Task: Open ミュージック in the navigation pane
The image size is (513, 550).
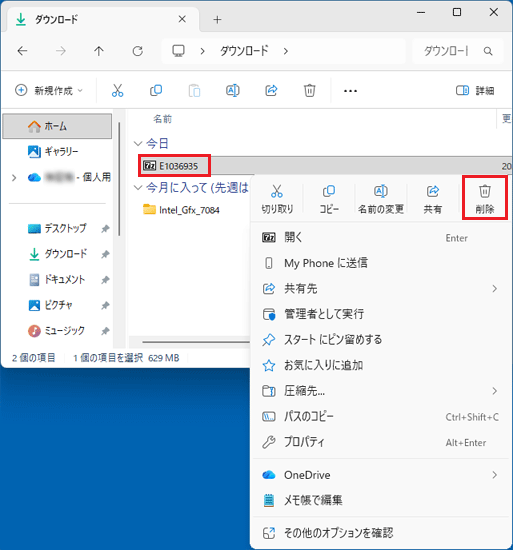Action: tap(56, 331)
